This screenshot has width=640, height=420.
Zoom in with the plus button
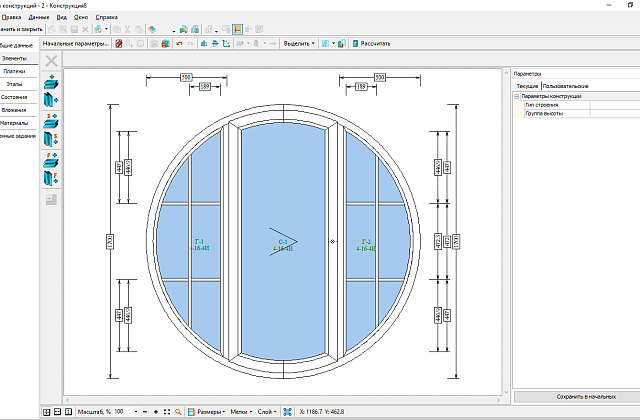(156, 412)
